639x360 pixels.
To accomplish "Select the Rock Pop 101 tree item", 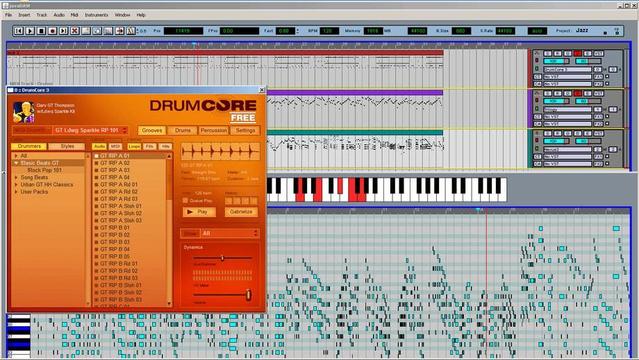I will tap(44, 170).
